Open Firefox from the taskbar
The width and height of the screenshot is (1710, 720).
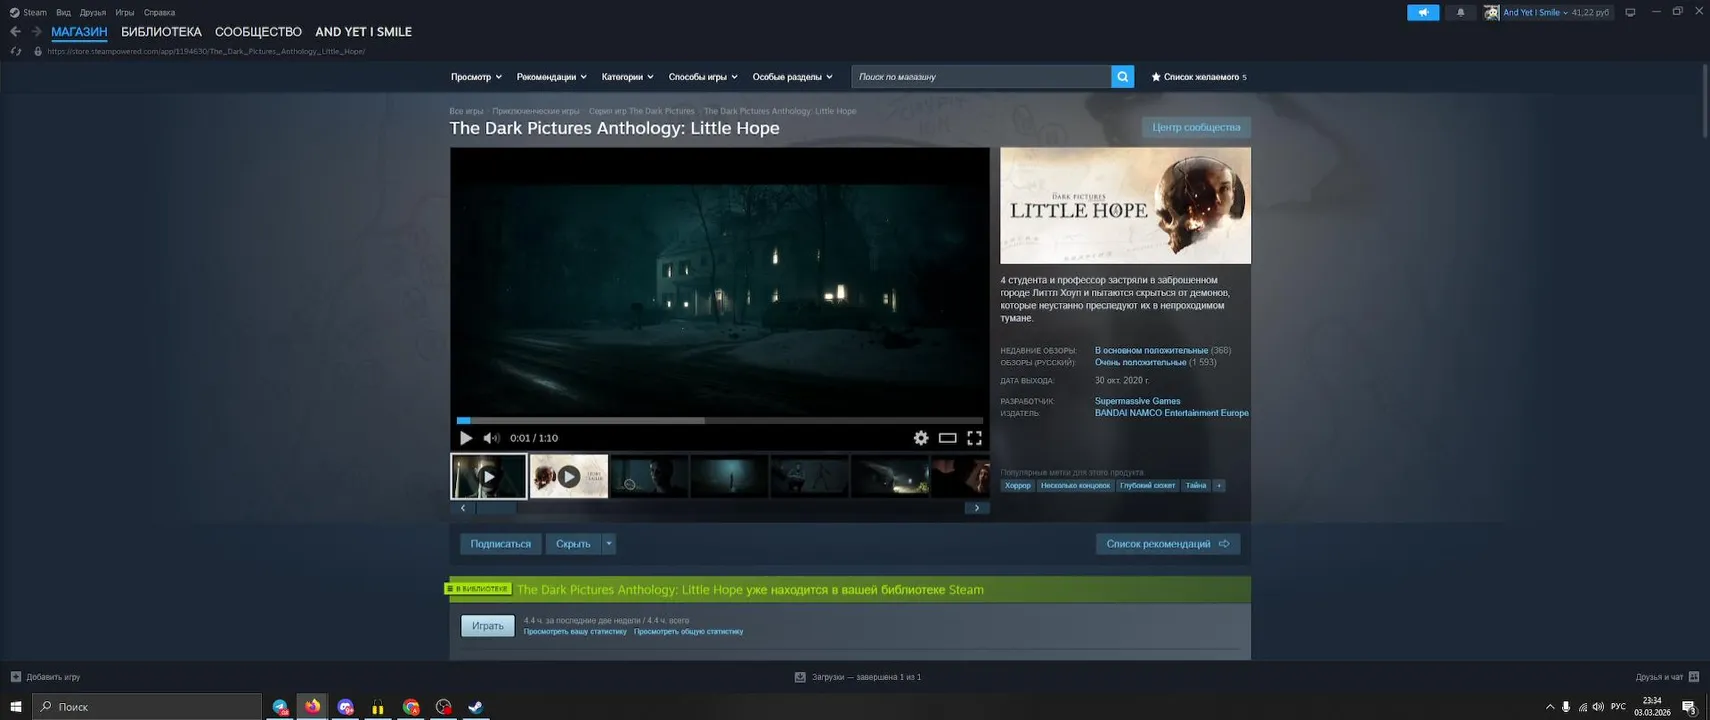tap(312, 707)
